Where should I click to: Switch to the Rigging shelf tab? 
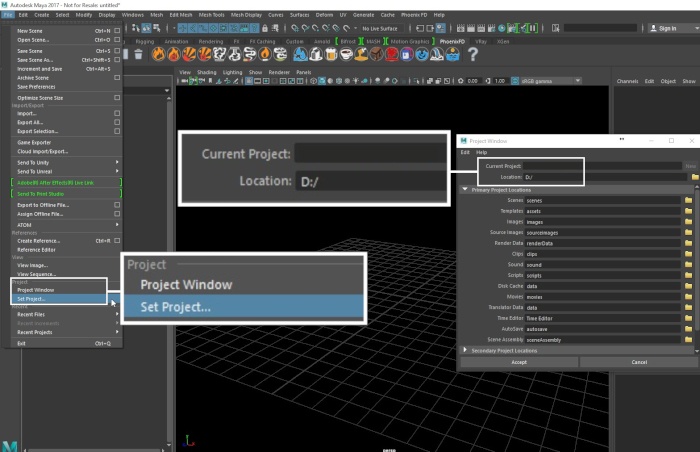tap(145, 42)
